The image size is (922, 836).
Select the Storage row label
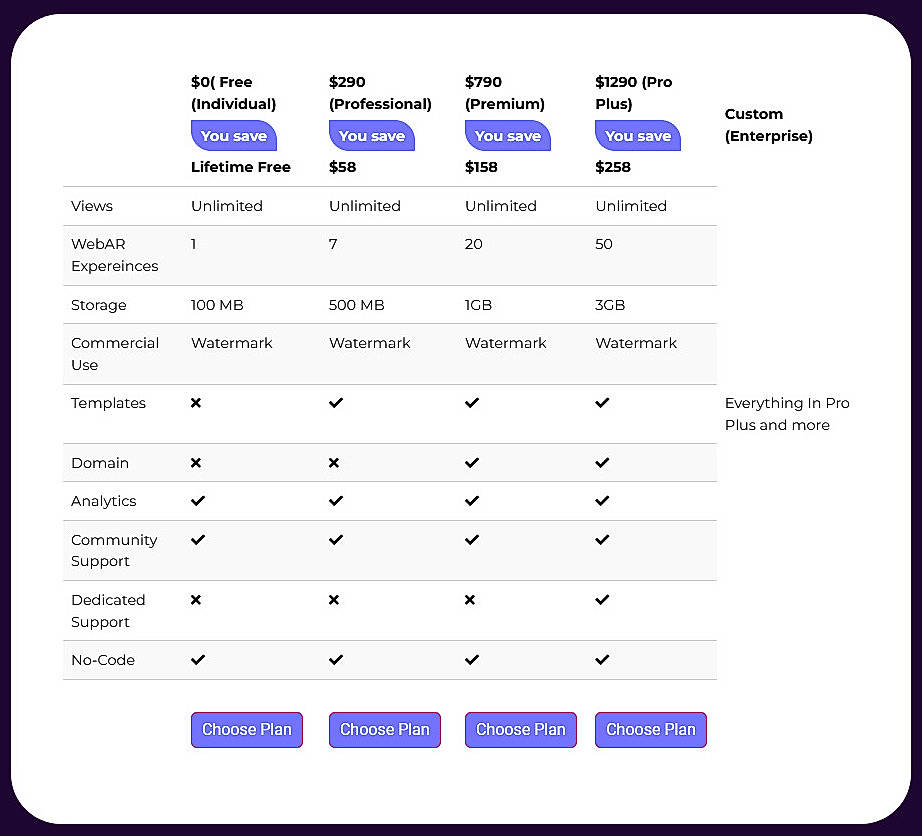[x=98, y=305]
